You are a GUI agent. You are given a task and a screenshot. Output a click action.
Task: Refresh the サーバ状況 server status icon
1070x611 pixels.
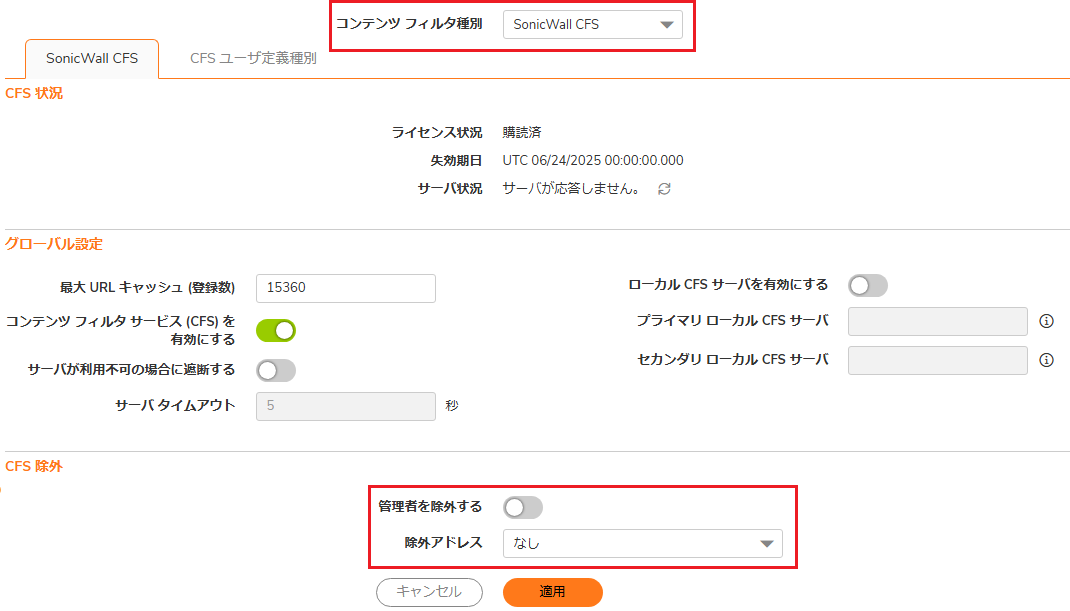click(664, 189)
